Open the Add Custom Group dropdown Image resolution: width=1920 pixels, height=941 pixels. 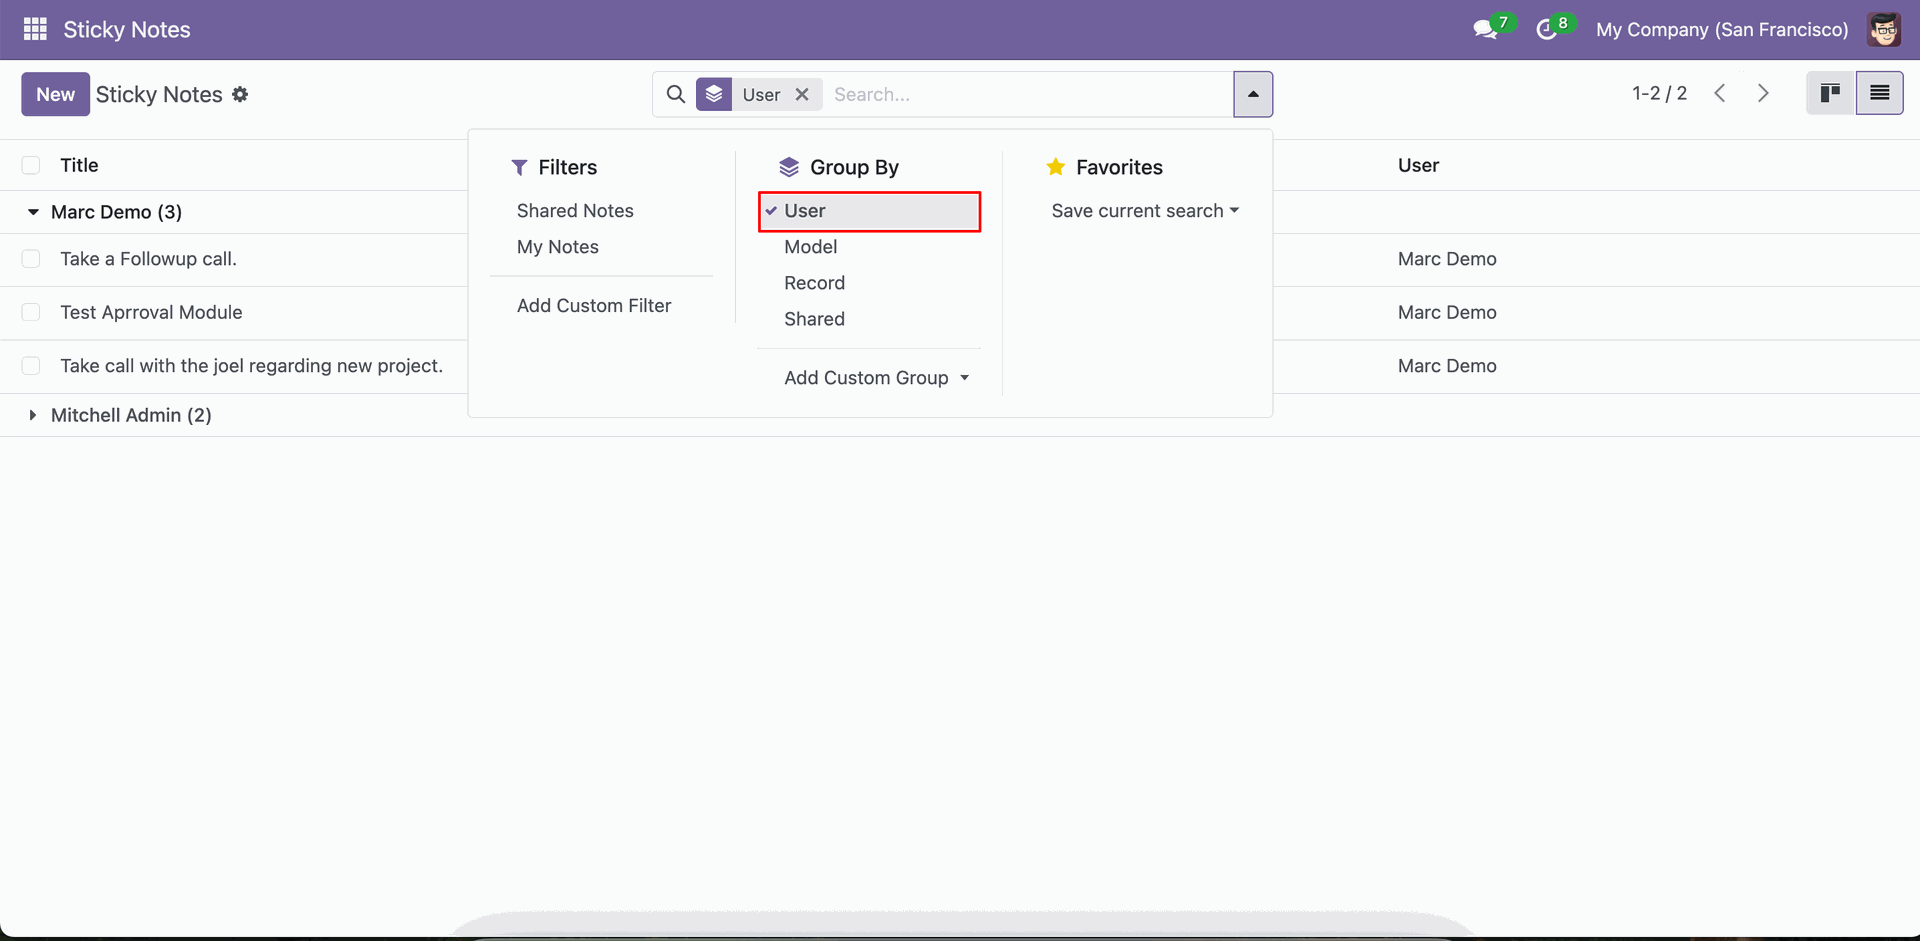[876, 378]
